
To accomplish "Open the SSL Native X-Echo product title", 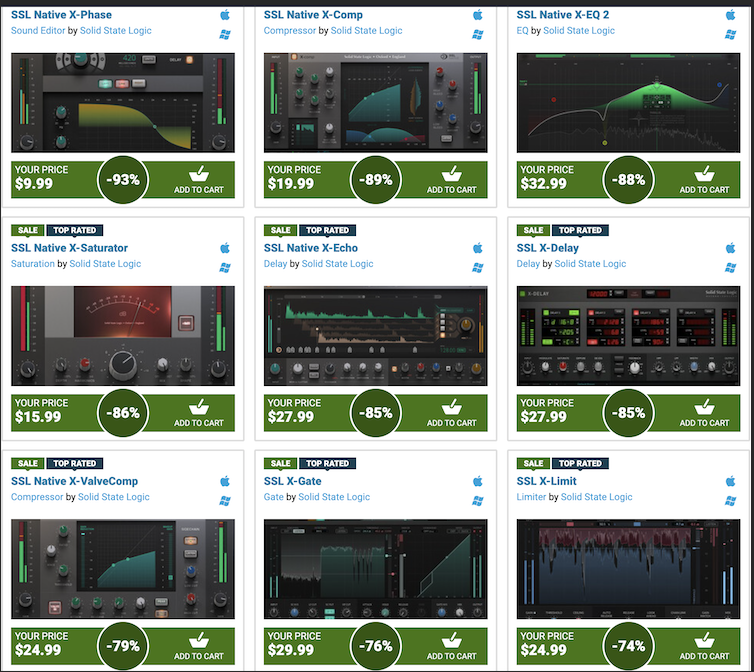I will (x=311, y=248).
